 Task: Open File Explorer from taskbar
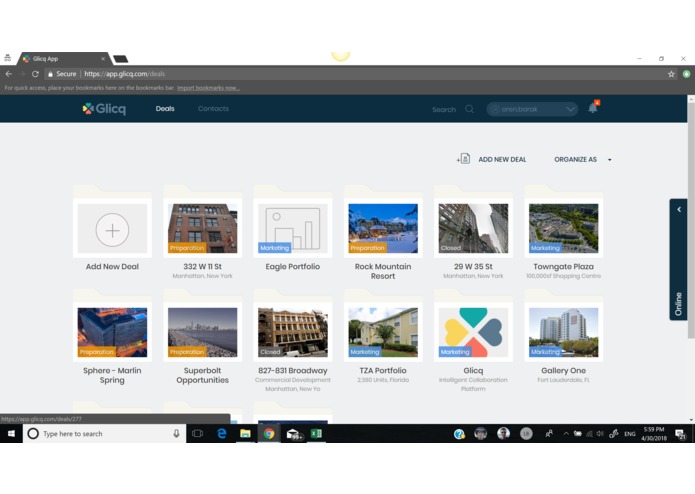coord(245,434)
